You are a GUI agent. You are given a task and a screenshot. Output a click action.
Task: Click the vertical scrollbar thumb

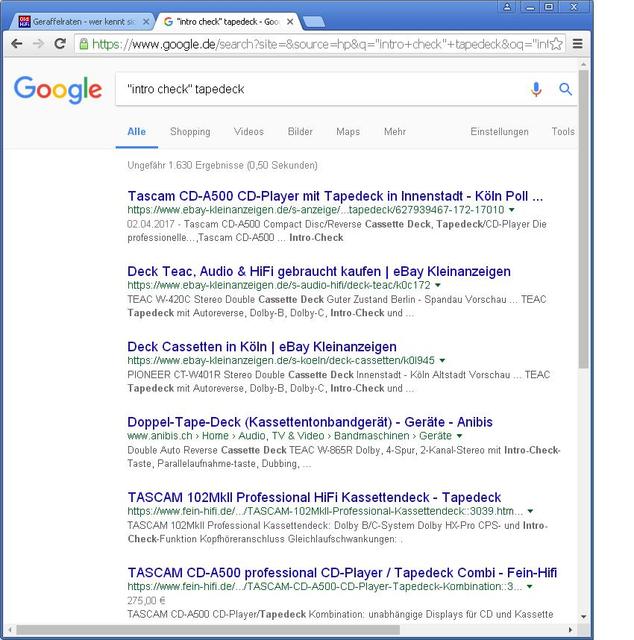point(583,219)
